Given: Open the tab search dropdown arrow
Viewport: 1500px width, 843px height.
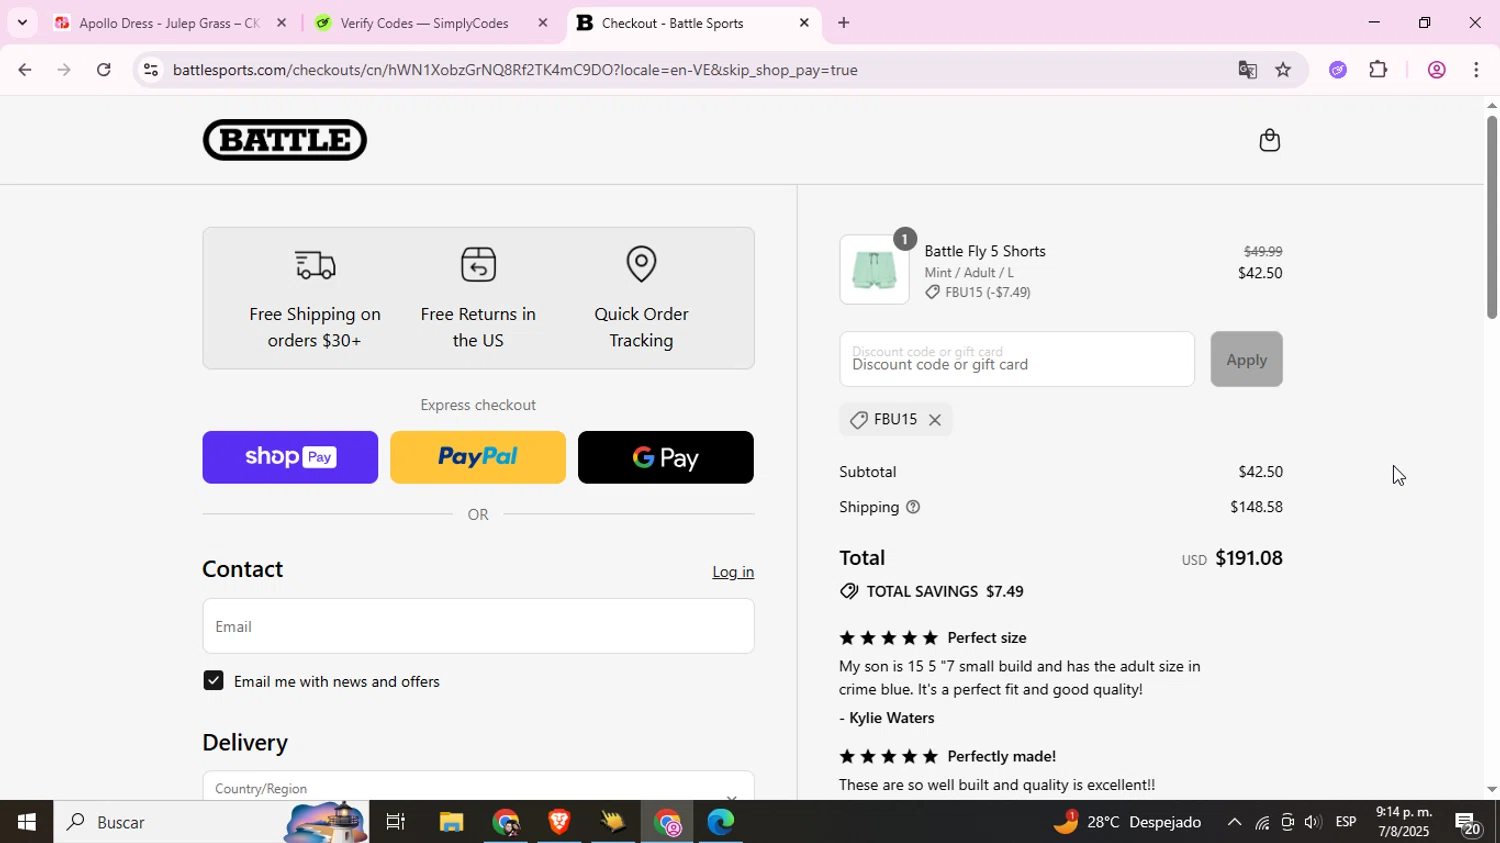Looking at the screenshot, I should click(22, 22).
